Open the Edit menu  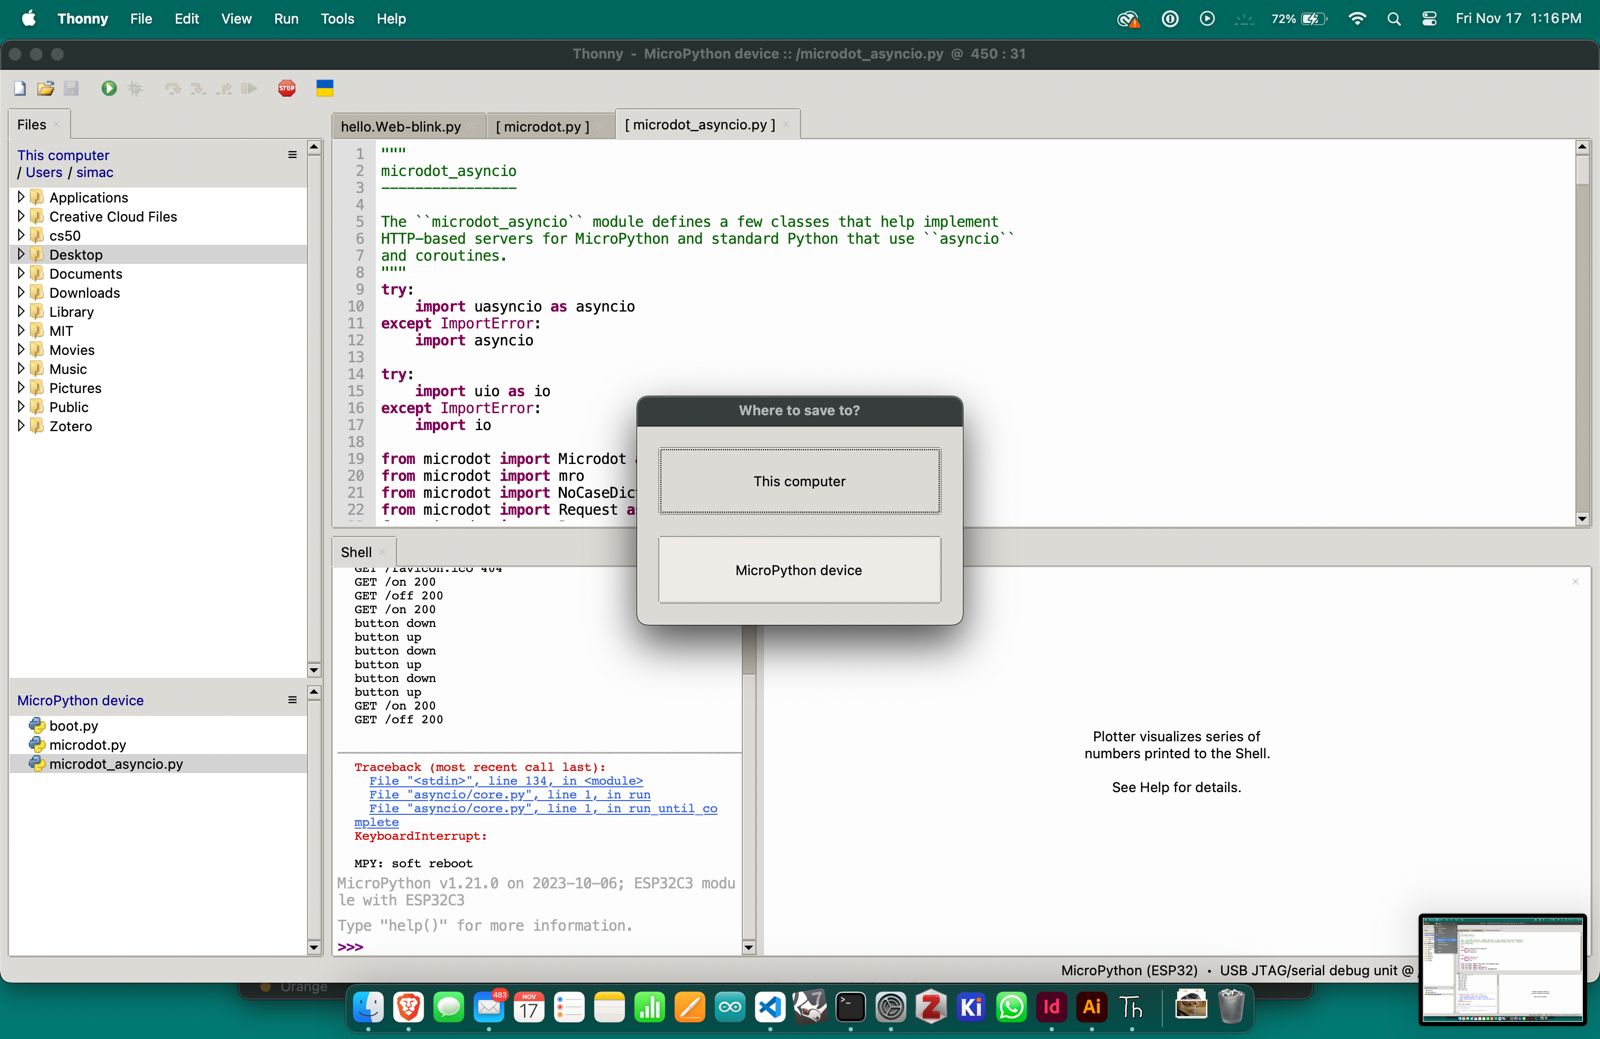pyautogui.click(x=187, y=19)
